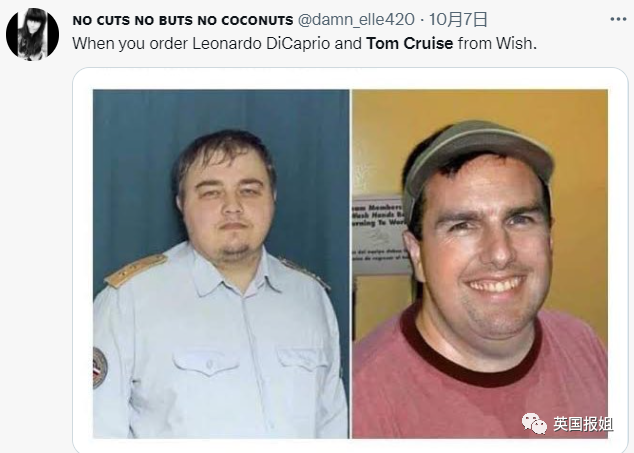Click the tweet text mentioning Wish

pyautogui.click(x=304, y=43)
